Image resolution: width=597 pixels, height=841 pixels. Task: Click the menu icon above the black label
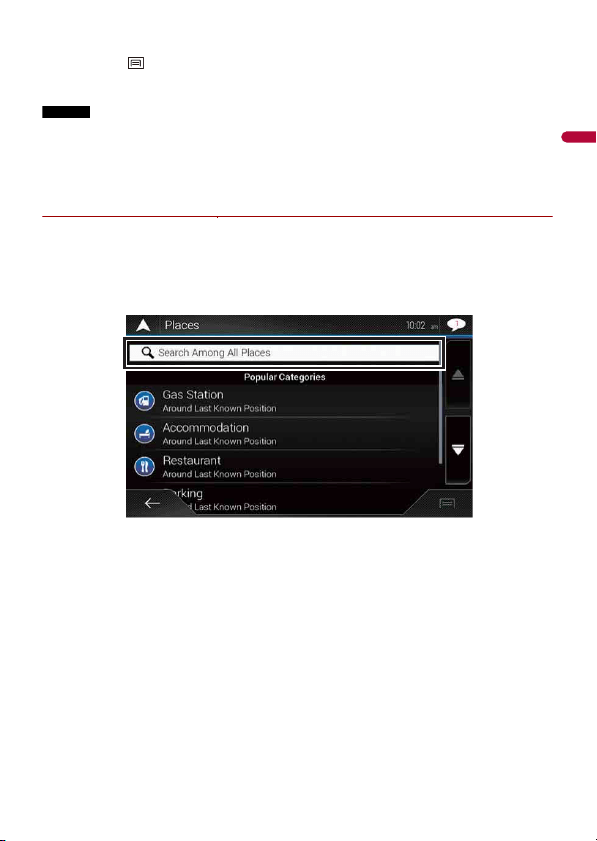(136, 63)
